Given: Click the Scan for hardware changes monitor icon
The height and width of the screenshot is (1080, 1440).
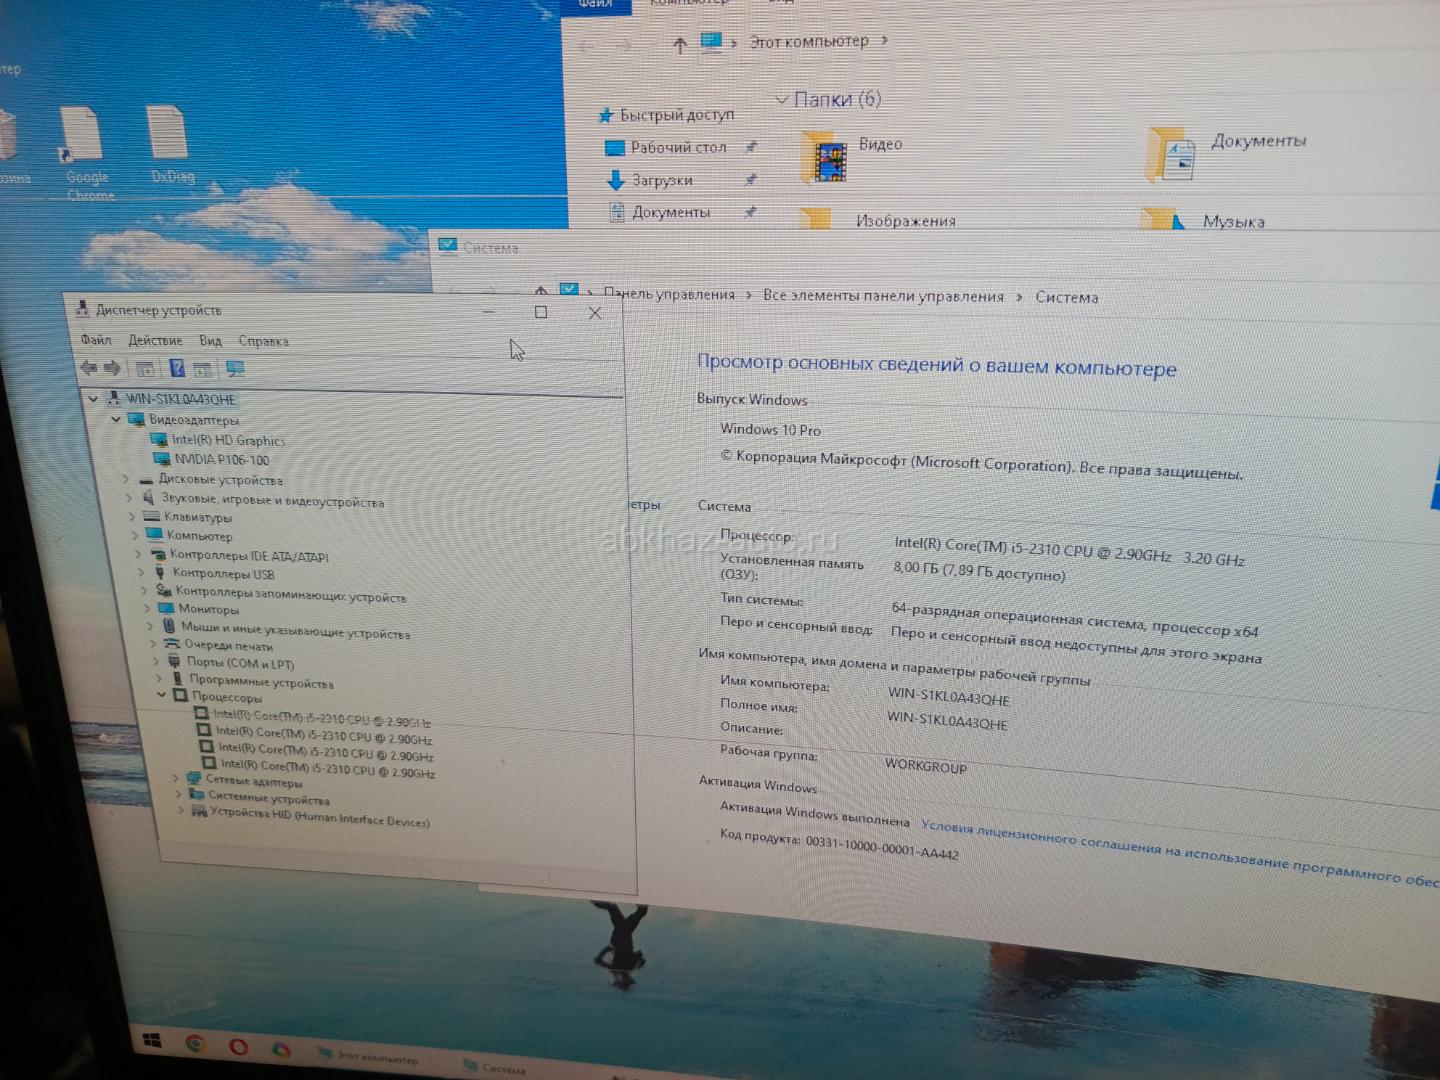Looking at the screenshot, I should pos(235,369).
